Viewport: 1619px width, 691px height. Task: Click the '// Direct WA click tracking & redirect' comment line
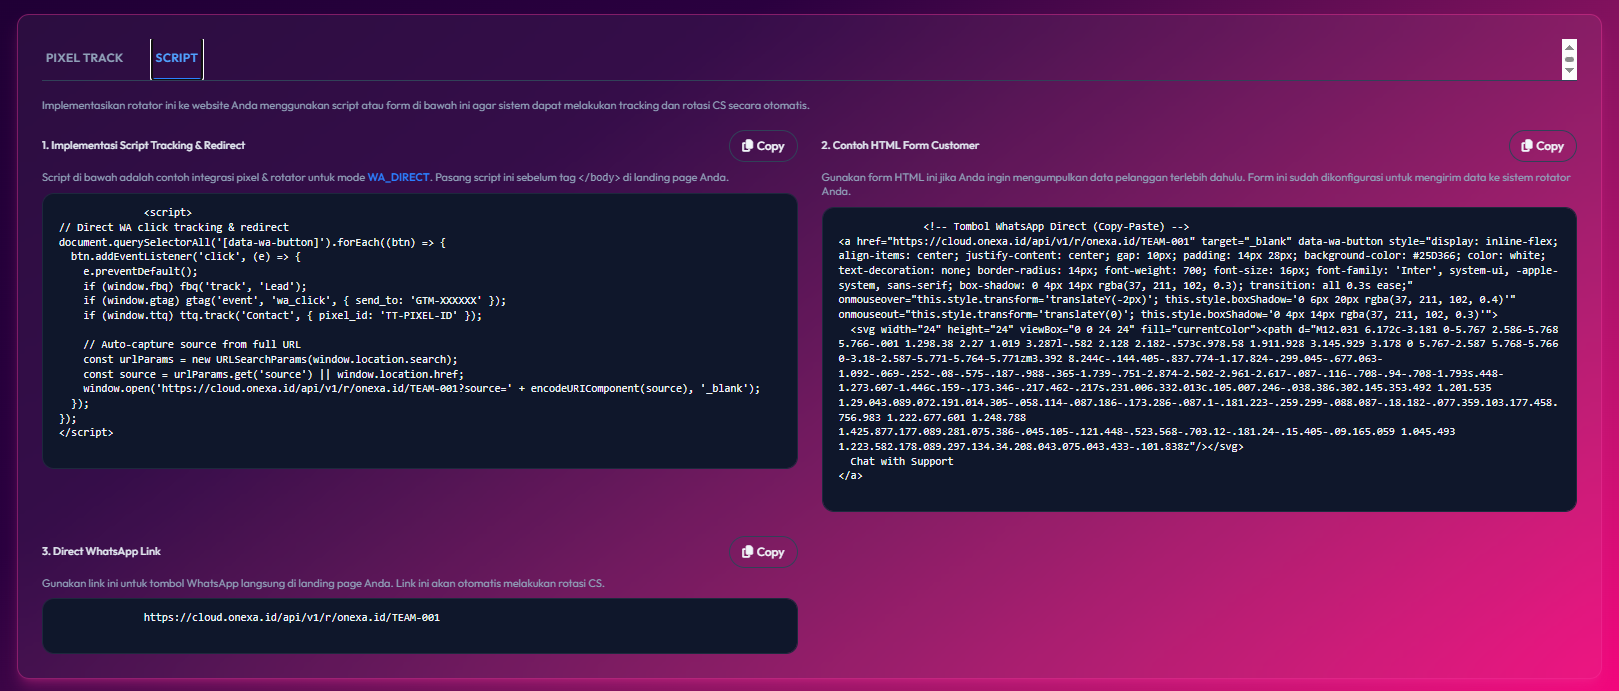pos(174,227)
